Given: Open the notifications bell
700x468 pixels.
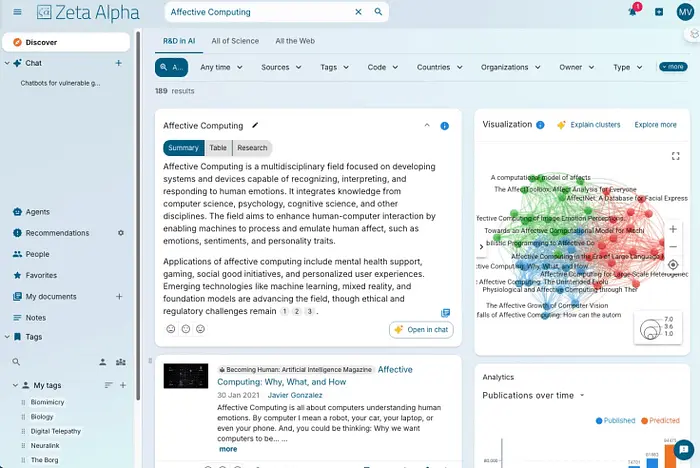Looking at the screenshot, I should (x=632, y=12).
